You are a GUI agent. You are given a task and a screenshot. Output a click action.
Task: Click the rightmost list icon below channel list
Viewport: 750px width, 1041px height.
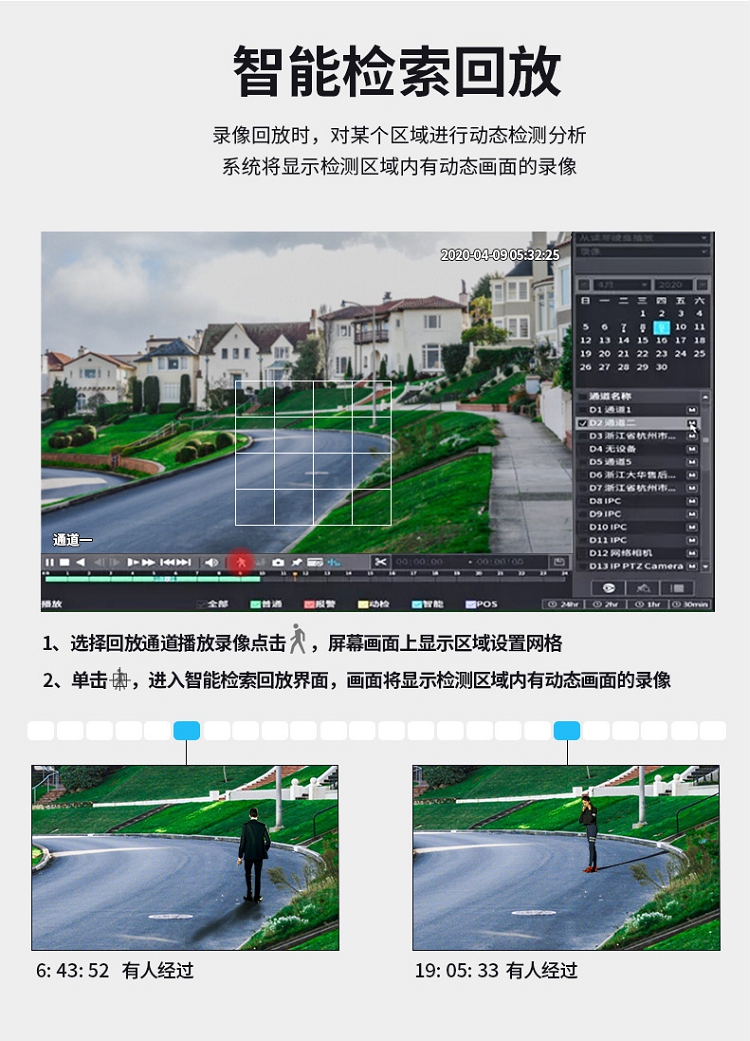(677, 588)
